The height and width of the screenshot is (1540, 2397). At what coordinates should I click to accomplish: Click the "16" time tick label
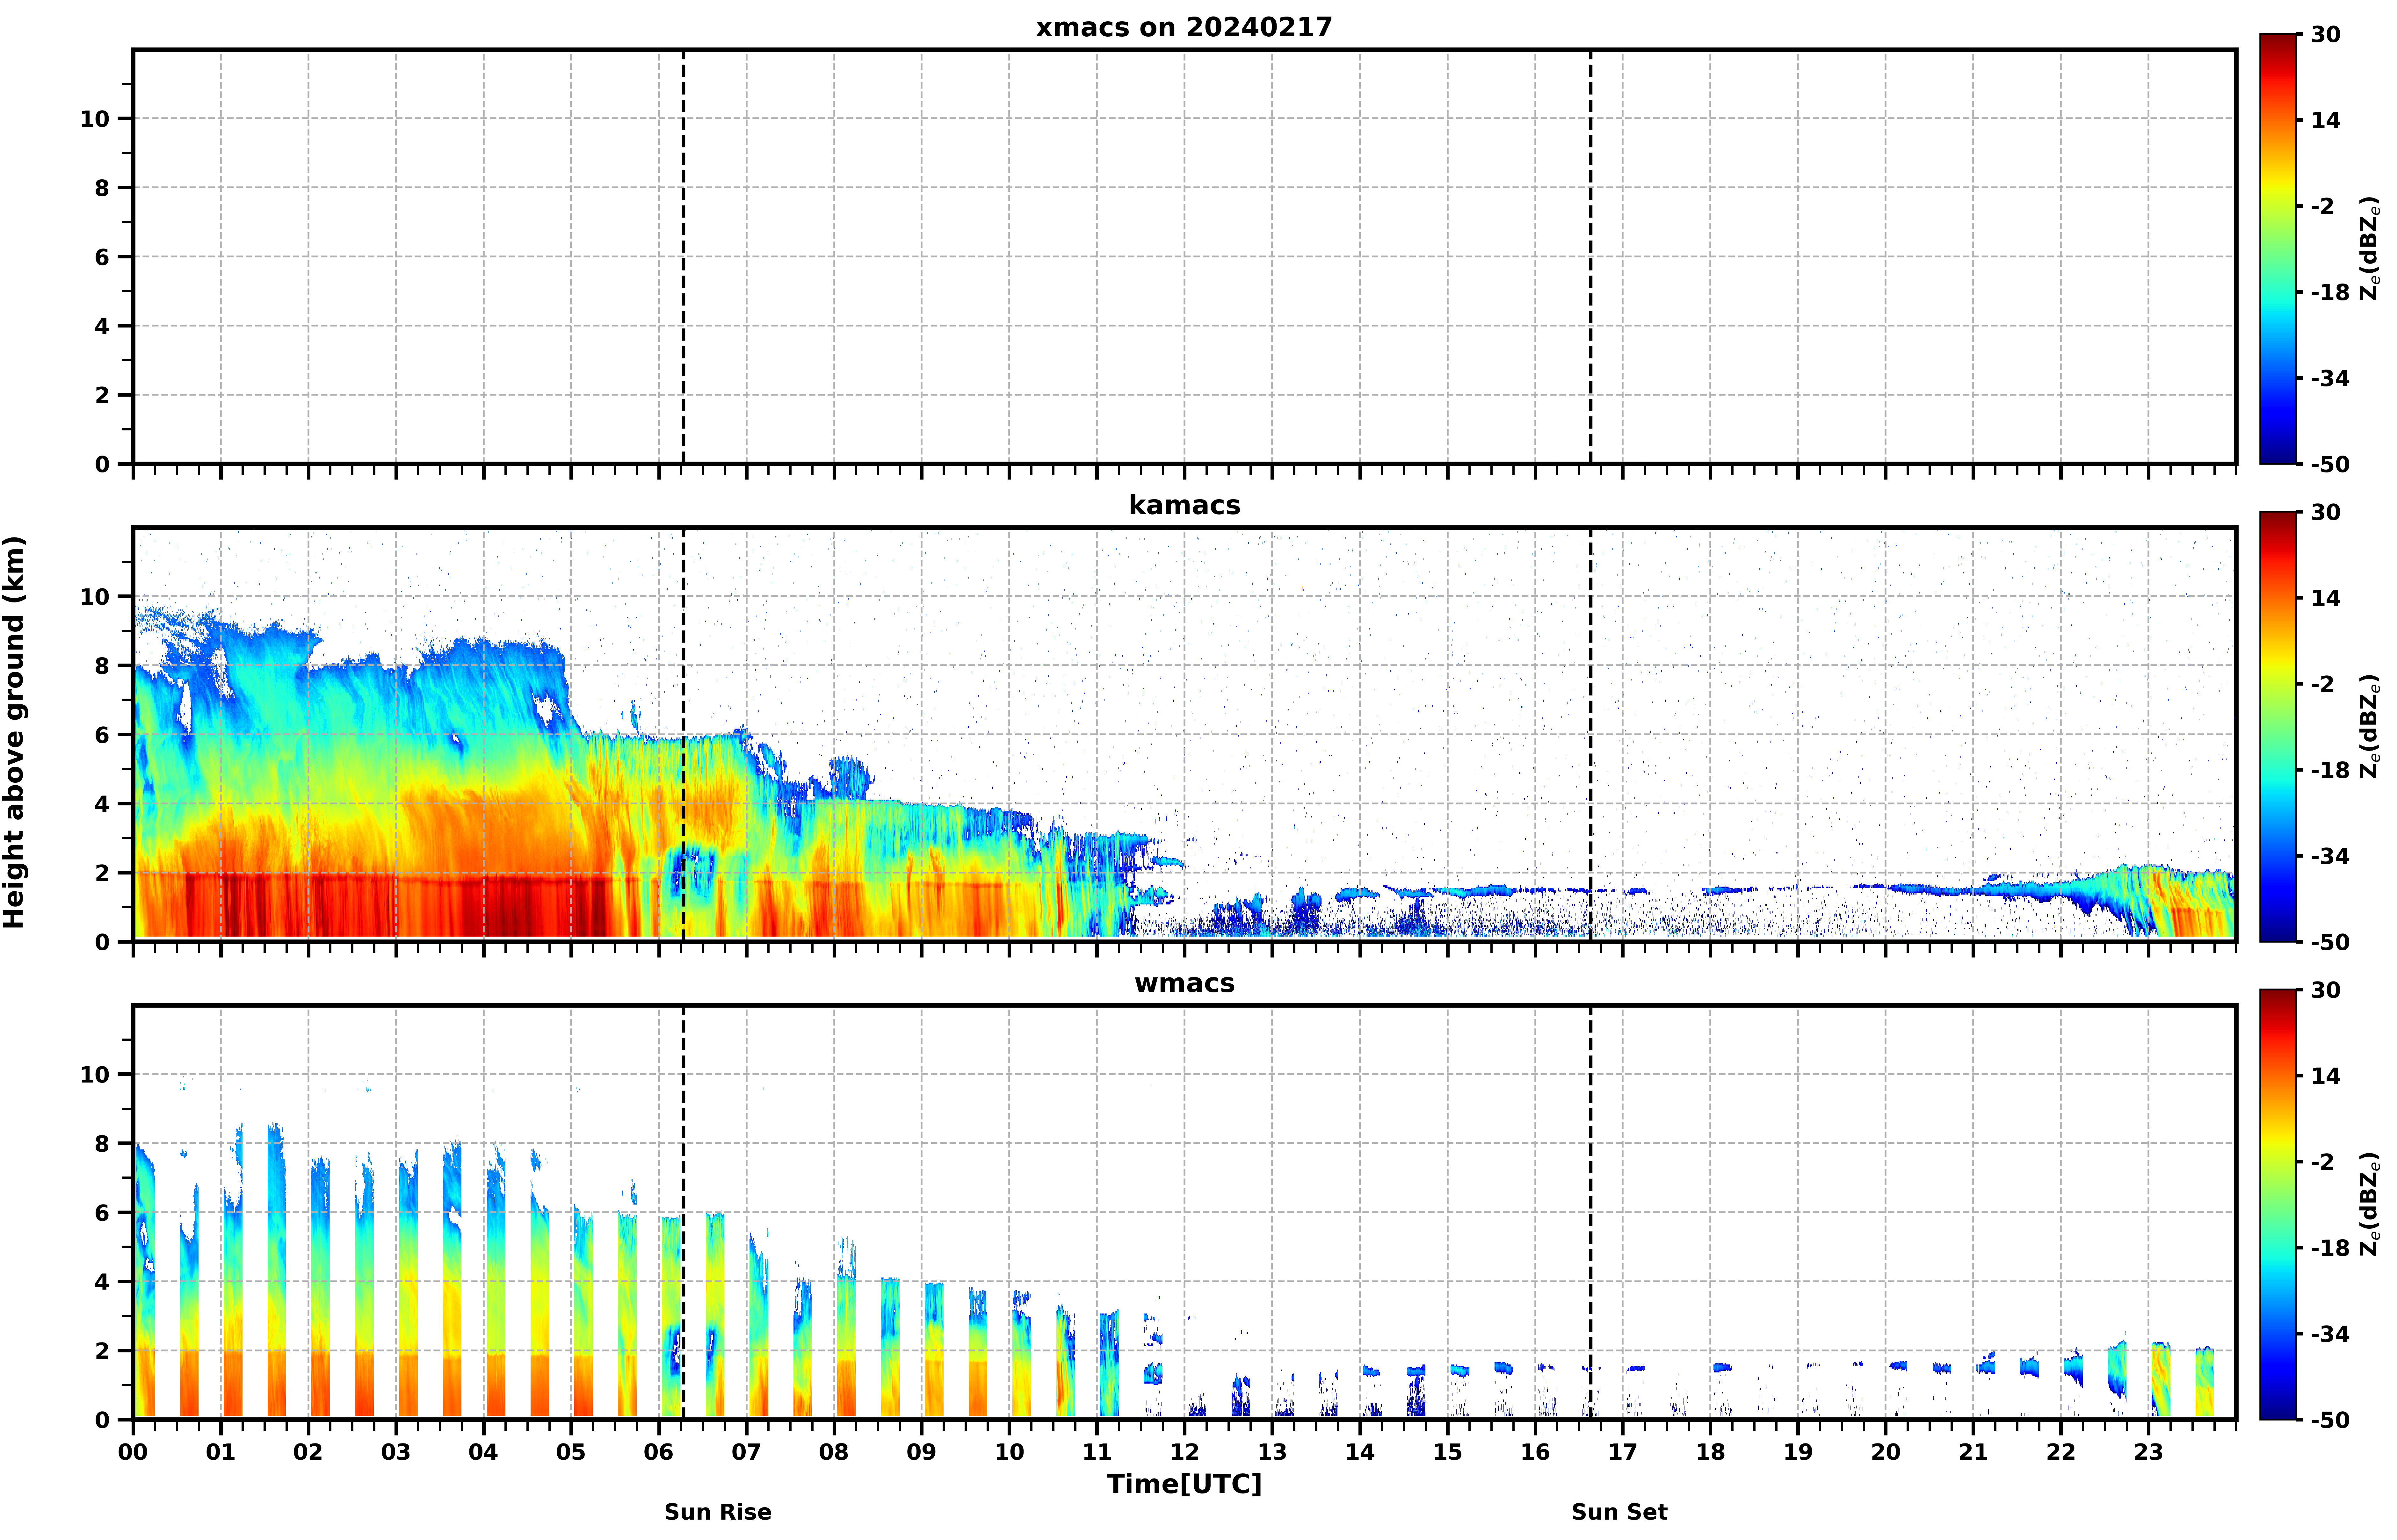click(1535, 1452)
